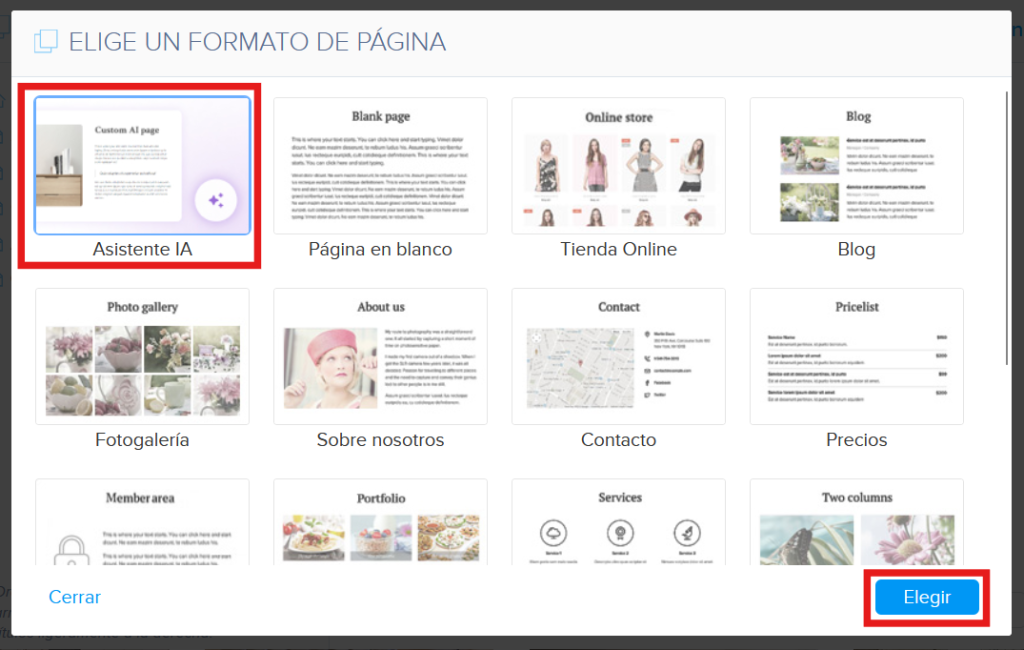The image size is (1024, 650).
Task: Click the Cerrar link to close dialog
Action: pos(75,597)
